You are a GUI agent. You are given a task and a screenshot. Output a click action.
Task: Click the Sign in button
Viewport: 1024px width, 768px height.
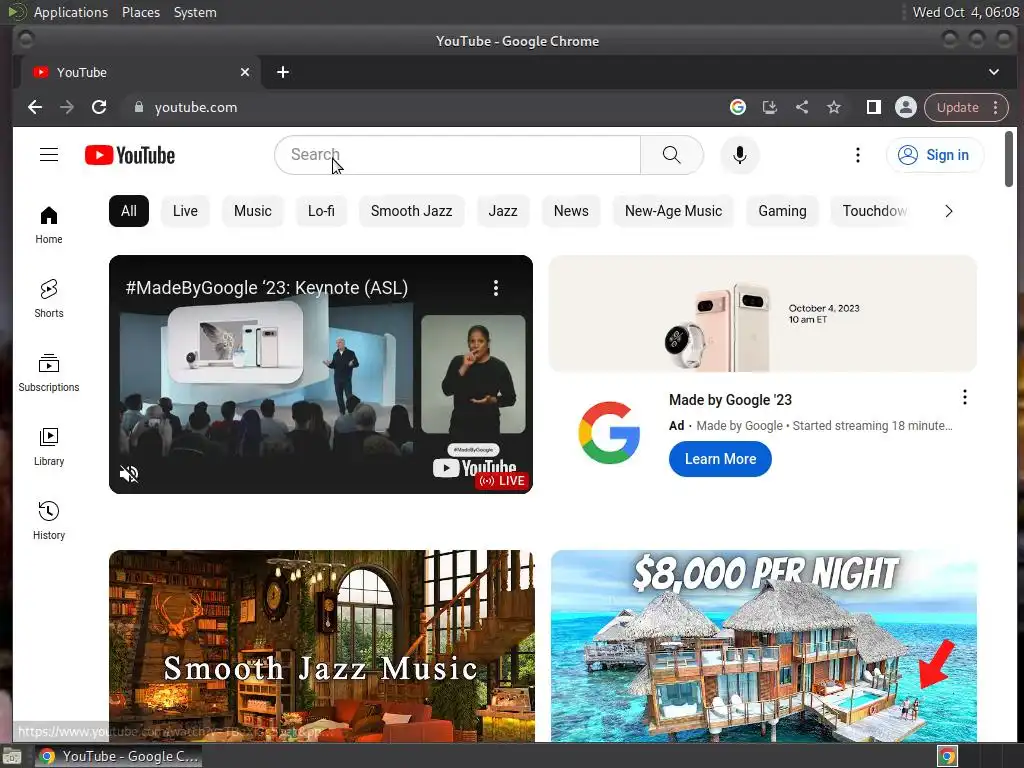(935, 155)
